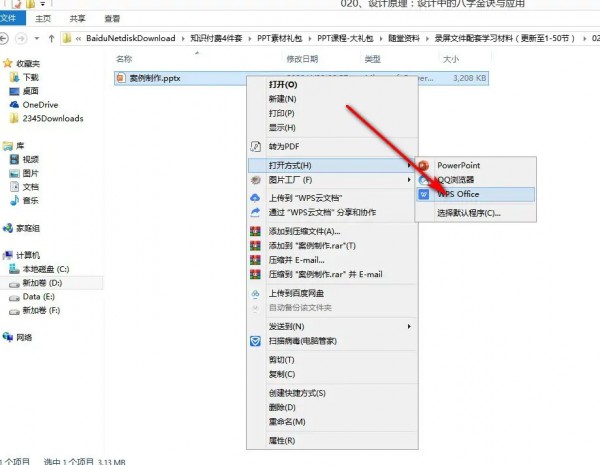Screen dimensions: 600x465
Task: Click 图片工厂 icon in context menu
Action: coord(255,180)
